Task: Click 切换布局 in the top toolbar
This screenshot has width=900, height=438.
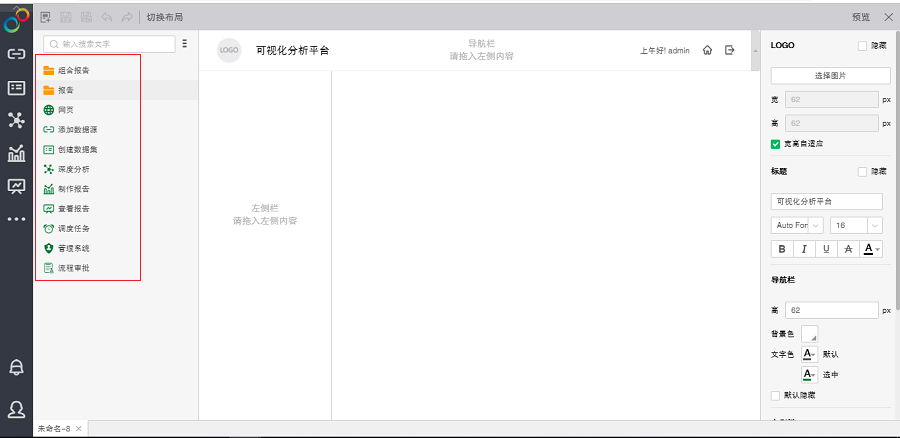Action: (164, 17)
